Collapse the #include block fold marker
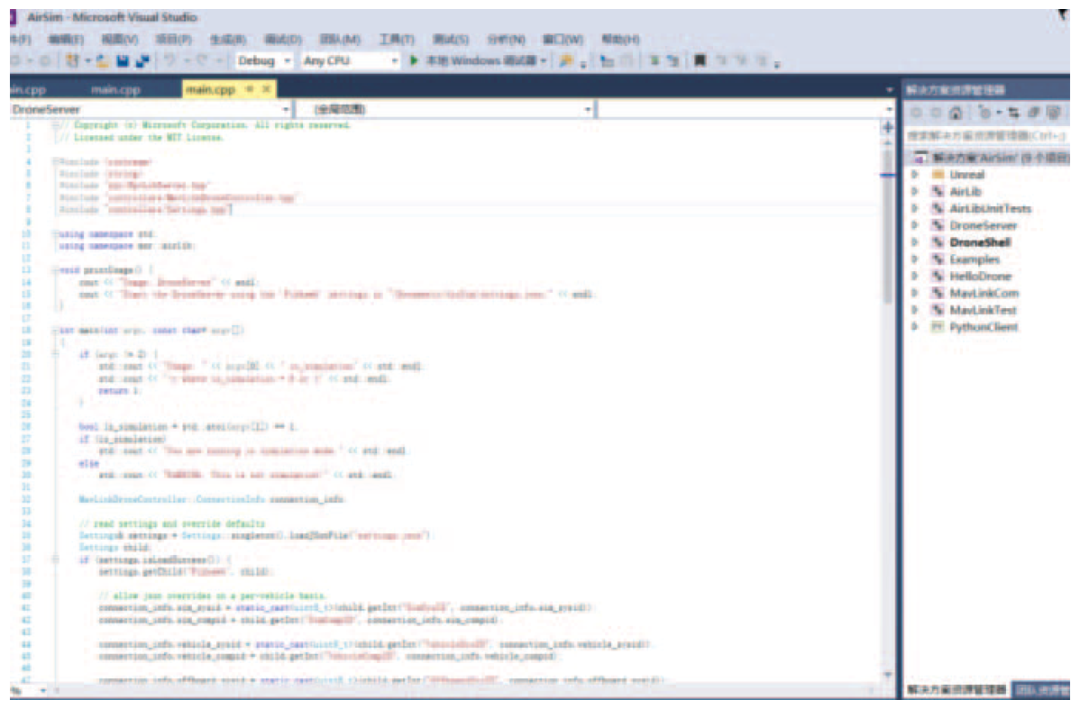 point(53,161)
